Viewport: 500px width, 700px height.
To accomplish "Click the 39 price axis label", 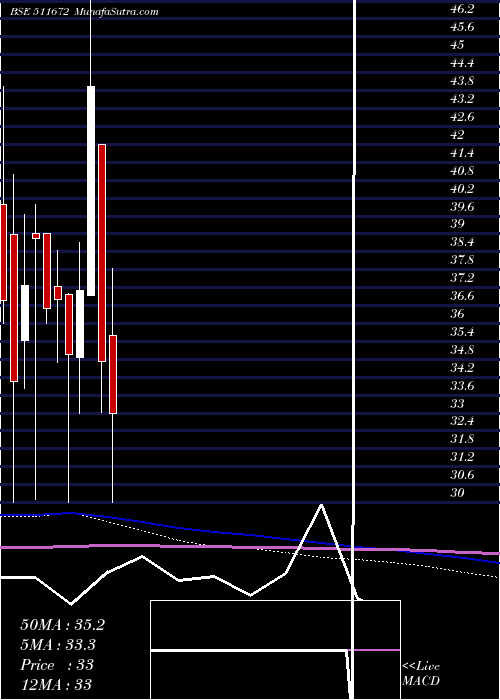I will pyautogui.click(x=457, y=224).
